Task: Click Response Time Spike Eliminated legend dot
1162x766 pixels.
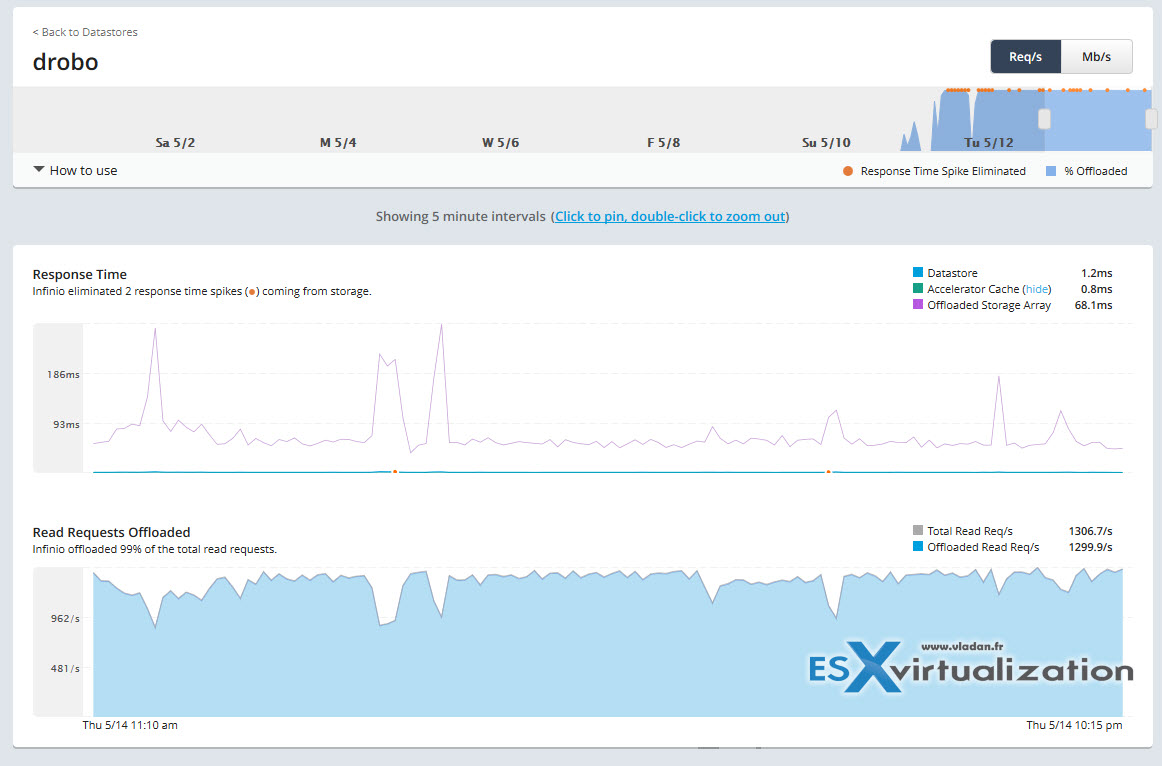Action: (848, 171)
